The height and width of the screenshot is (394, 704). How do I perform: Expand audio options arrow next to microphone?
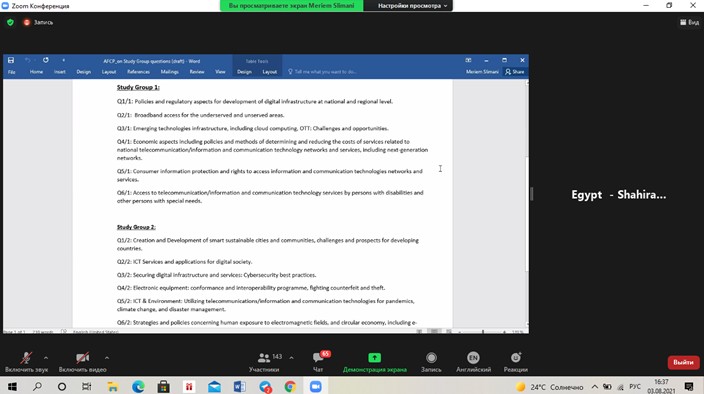(46, 358)
